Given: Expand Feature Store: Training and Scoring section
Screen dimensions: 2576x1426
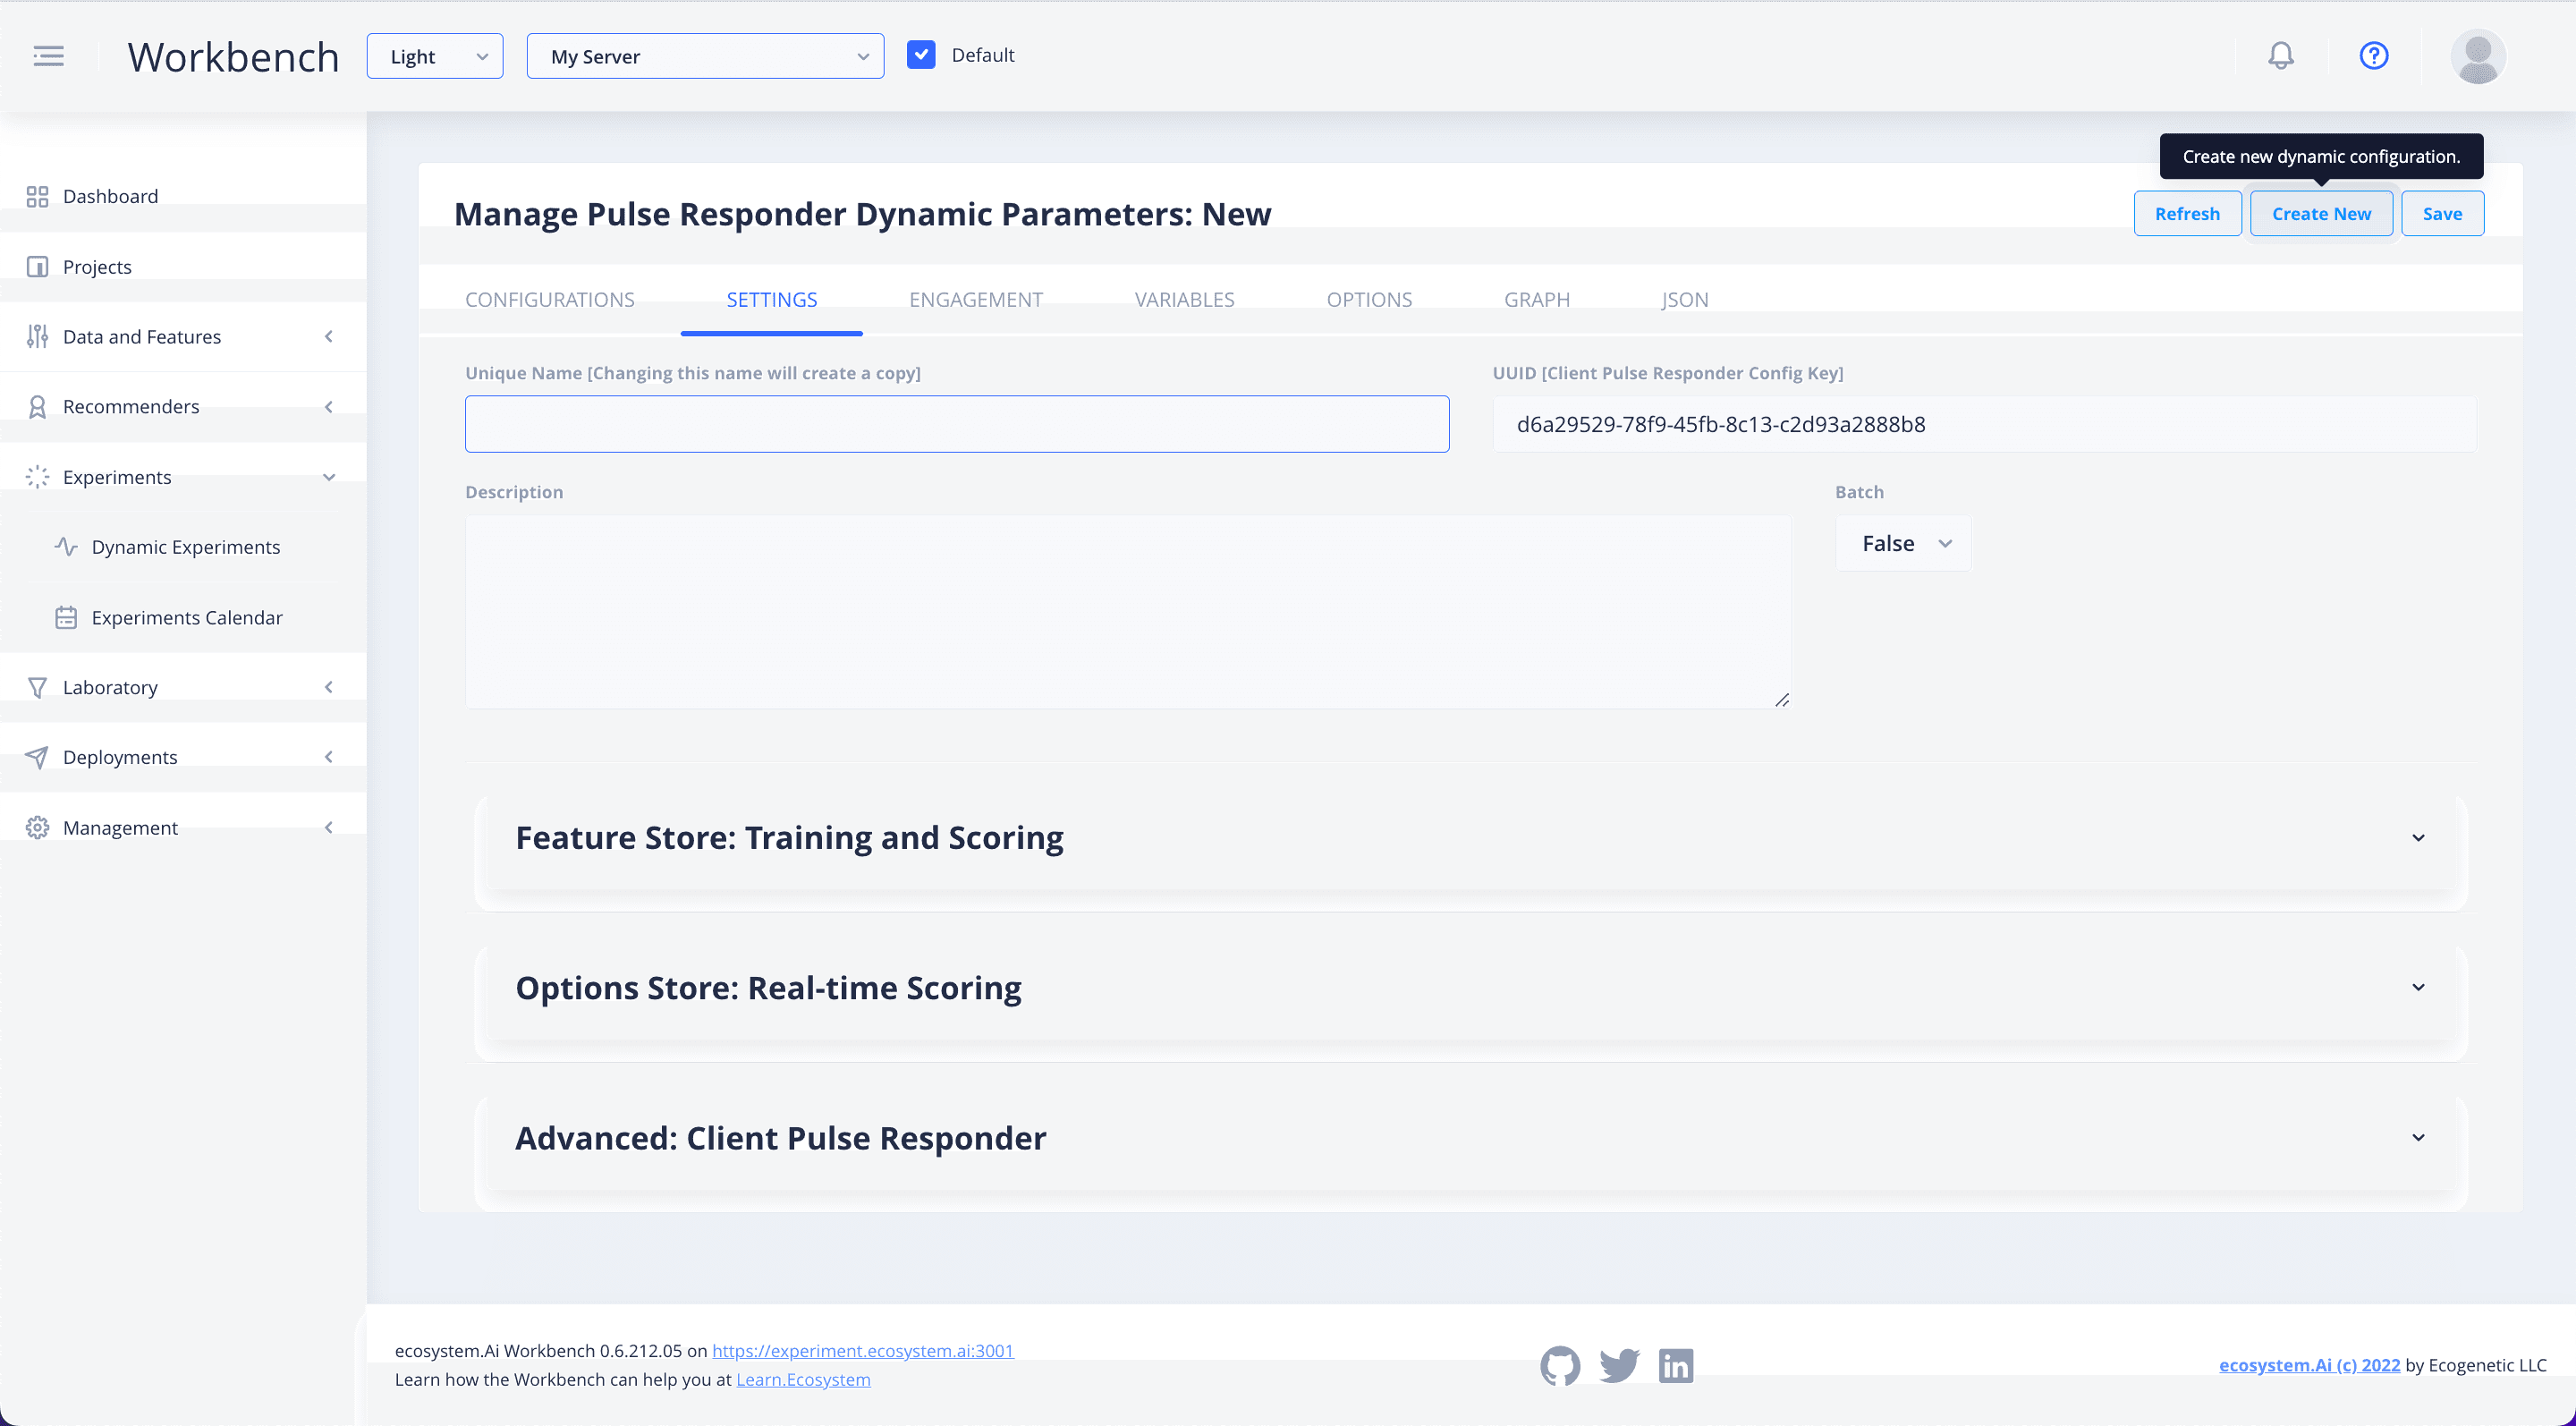Looking at the screenshot, I should 1470,838.
